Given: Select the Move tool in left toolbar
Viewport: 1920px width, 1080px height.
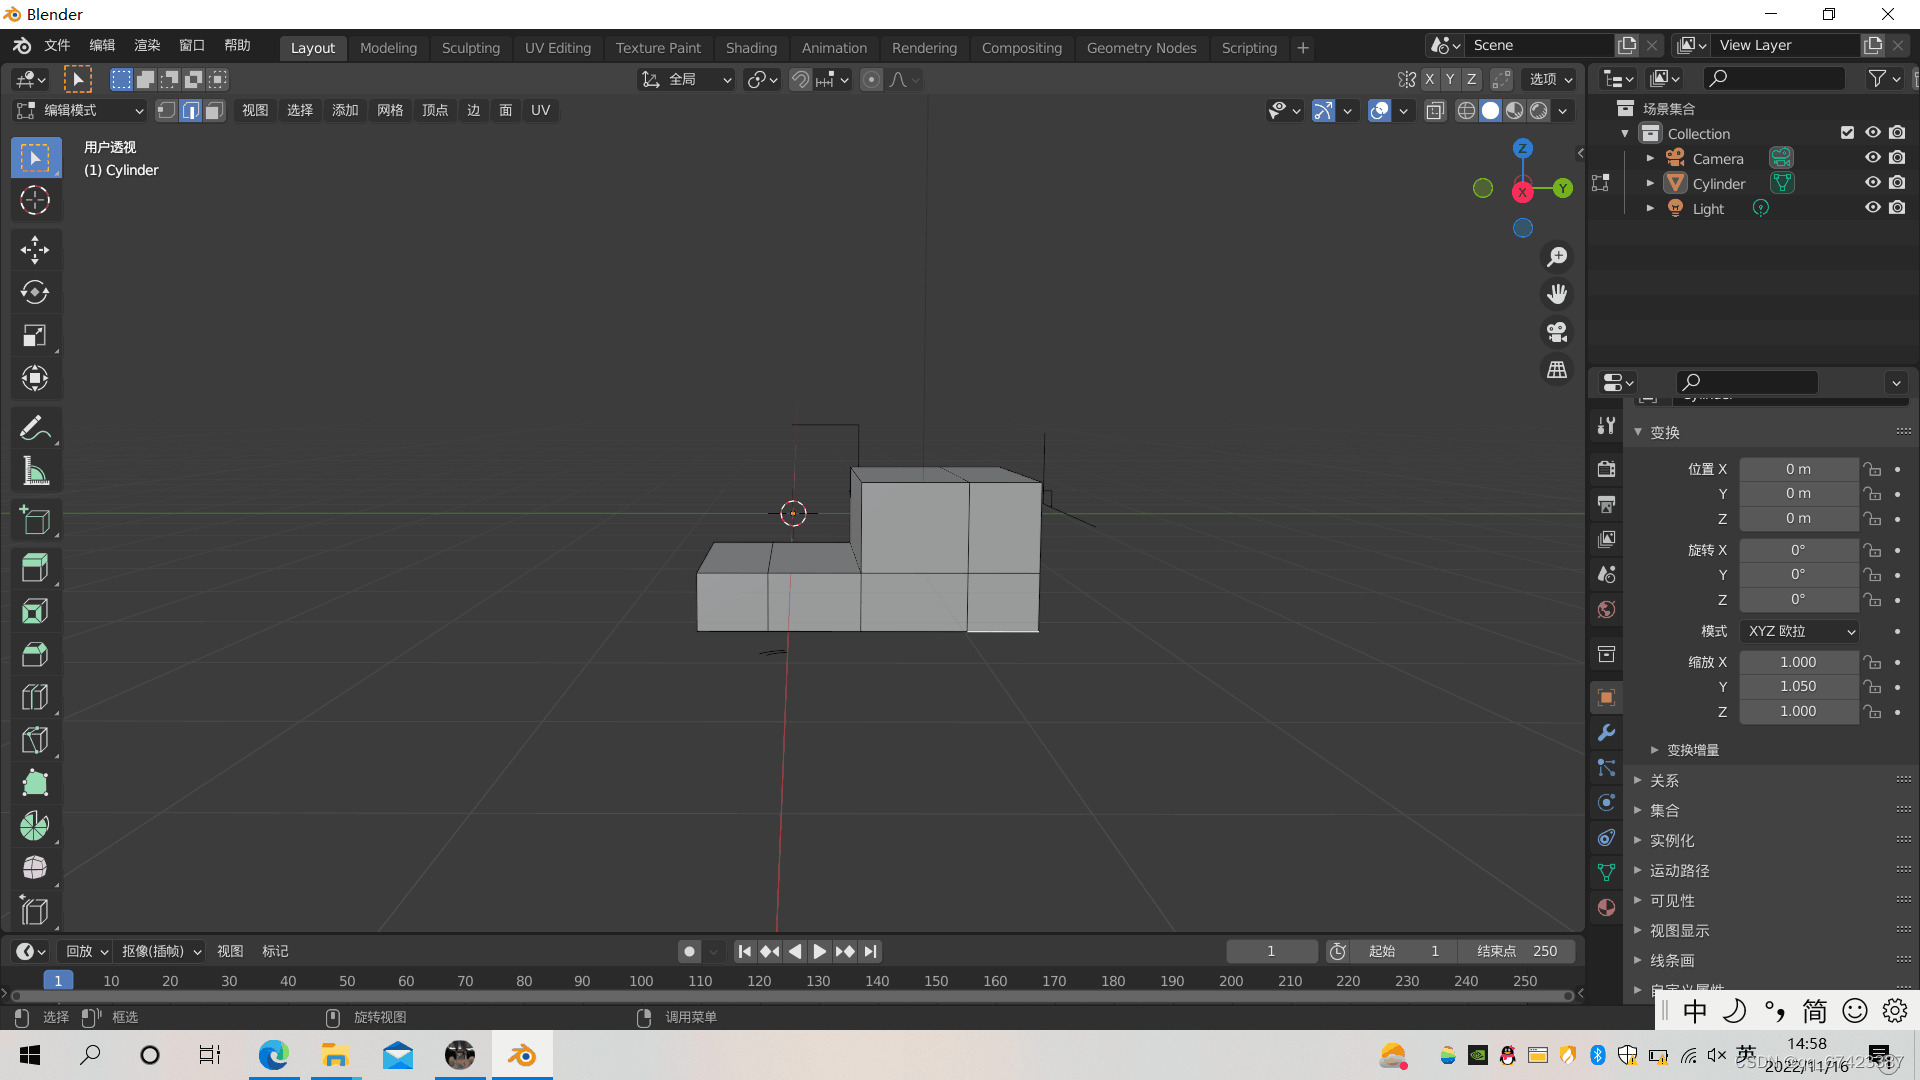Looking at the screenshot, I should [x=35, y=250].
